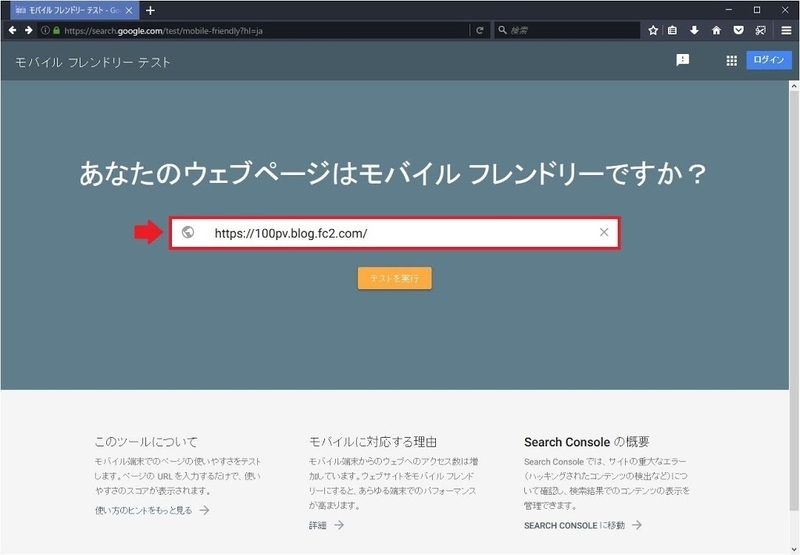Close the モバイル フレンドリー テスト tab
Screen dimensions: 800x555
(130, 10)
